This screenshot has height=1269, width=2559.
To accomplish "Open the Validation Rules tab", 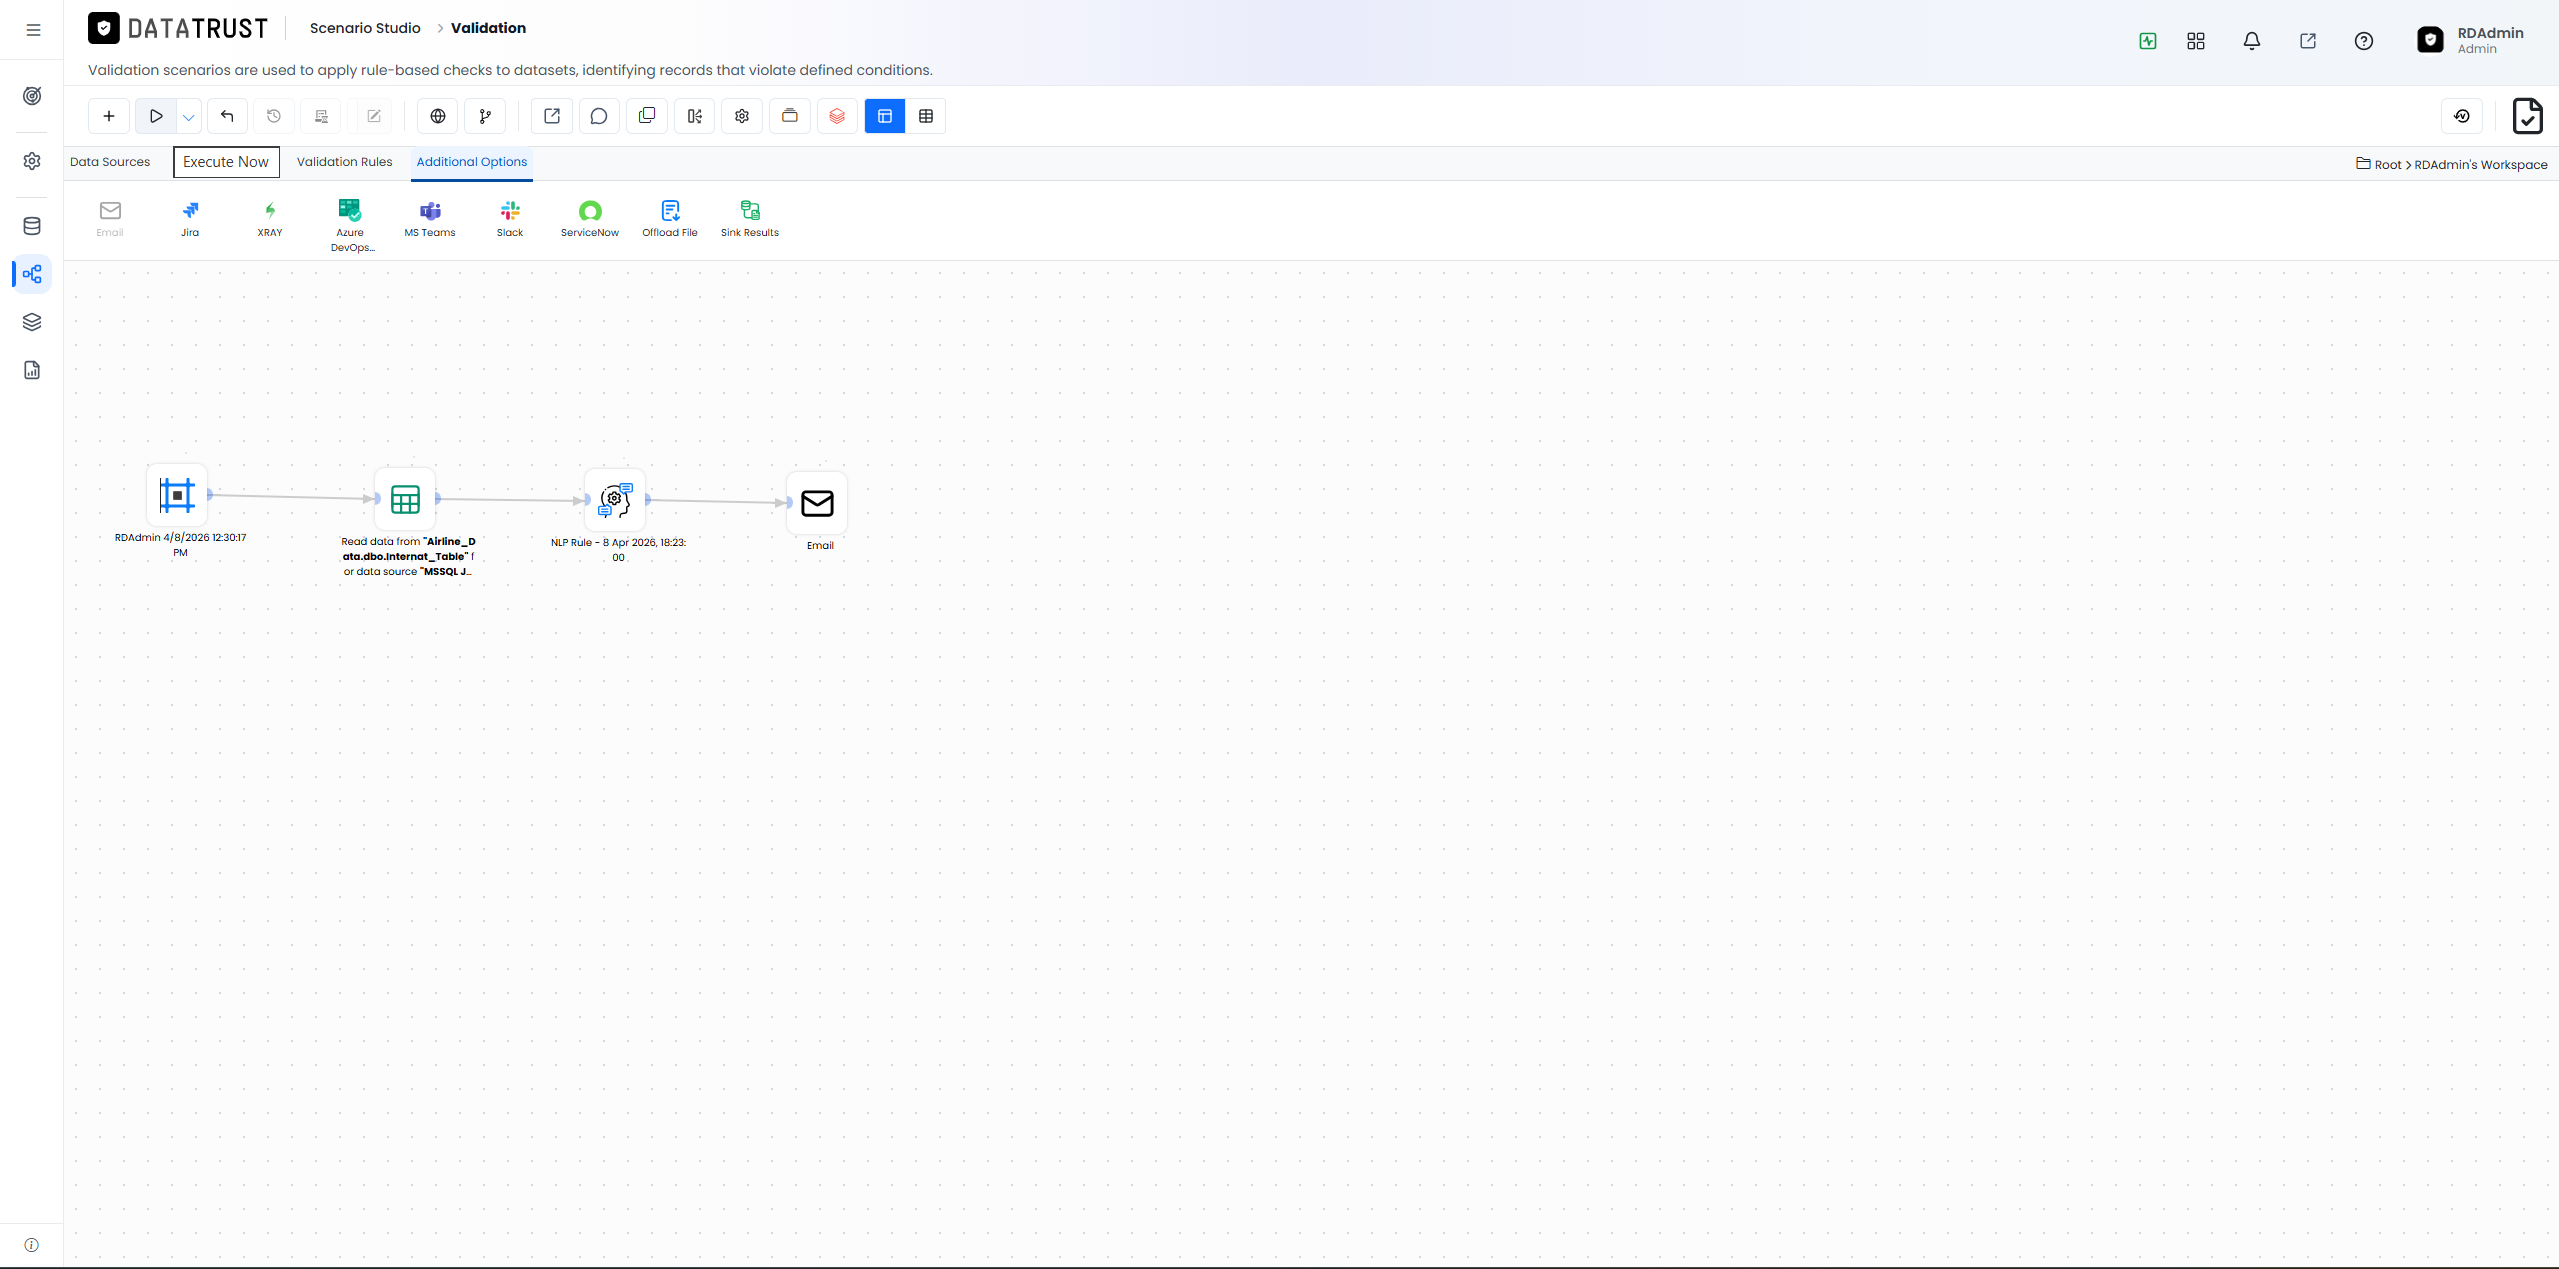I will point(345,162).
